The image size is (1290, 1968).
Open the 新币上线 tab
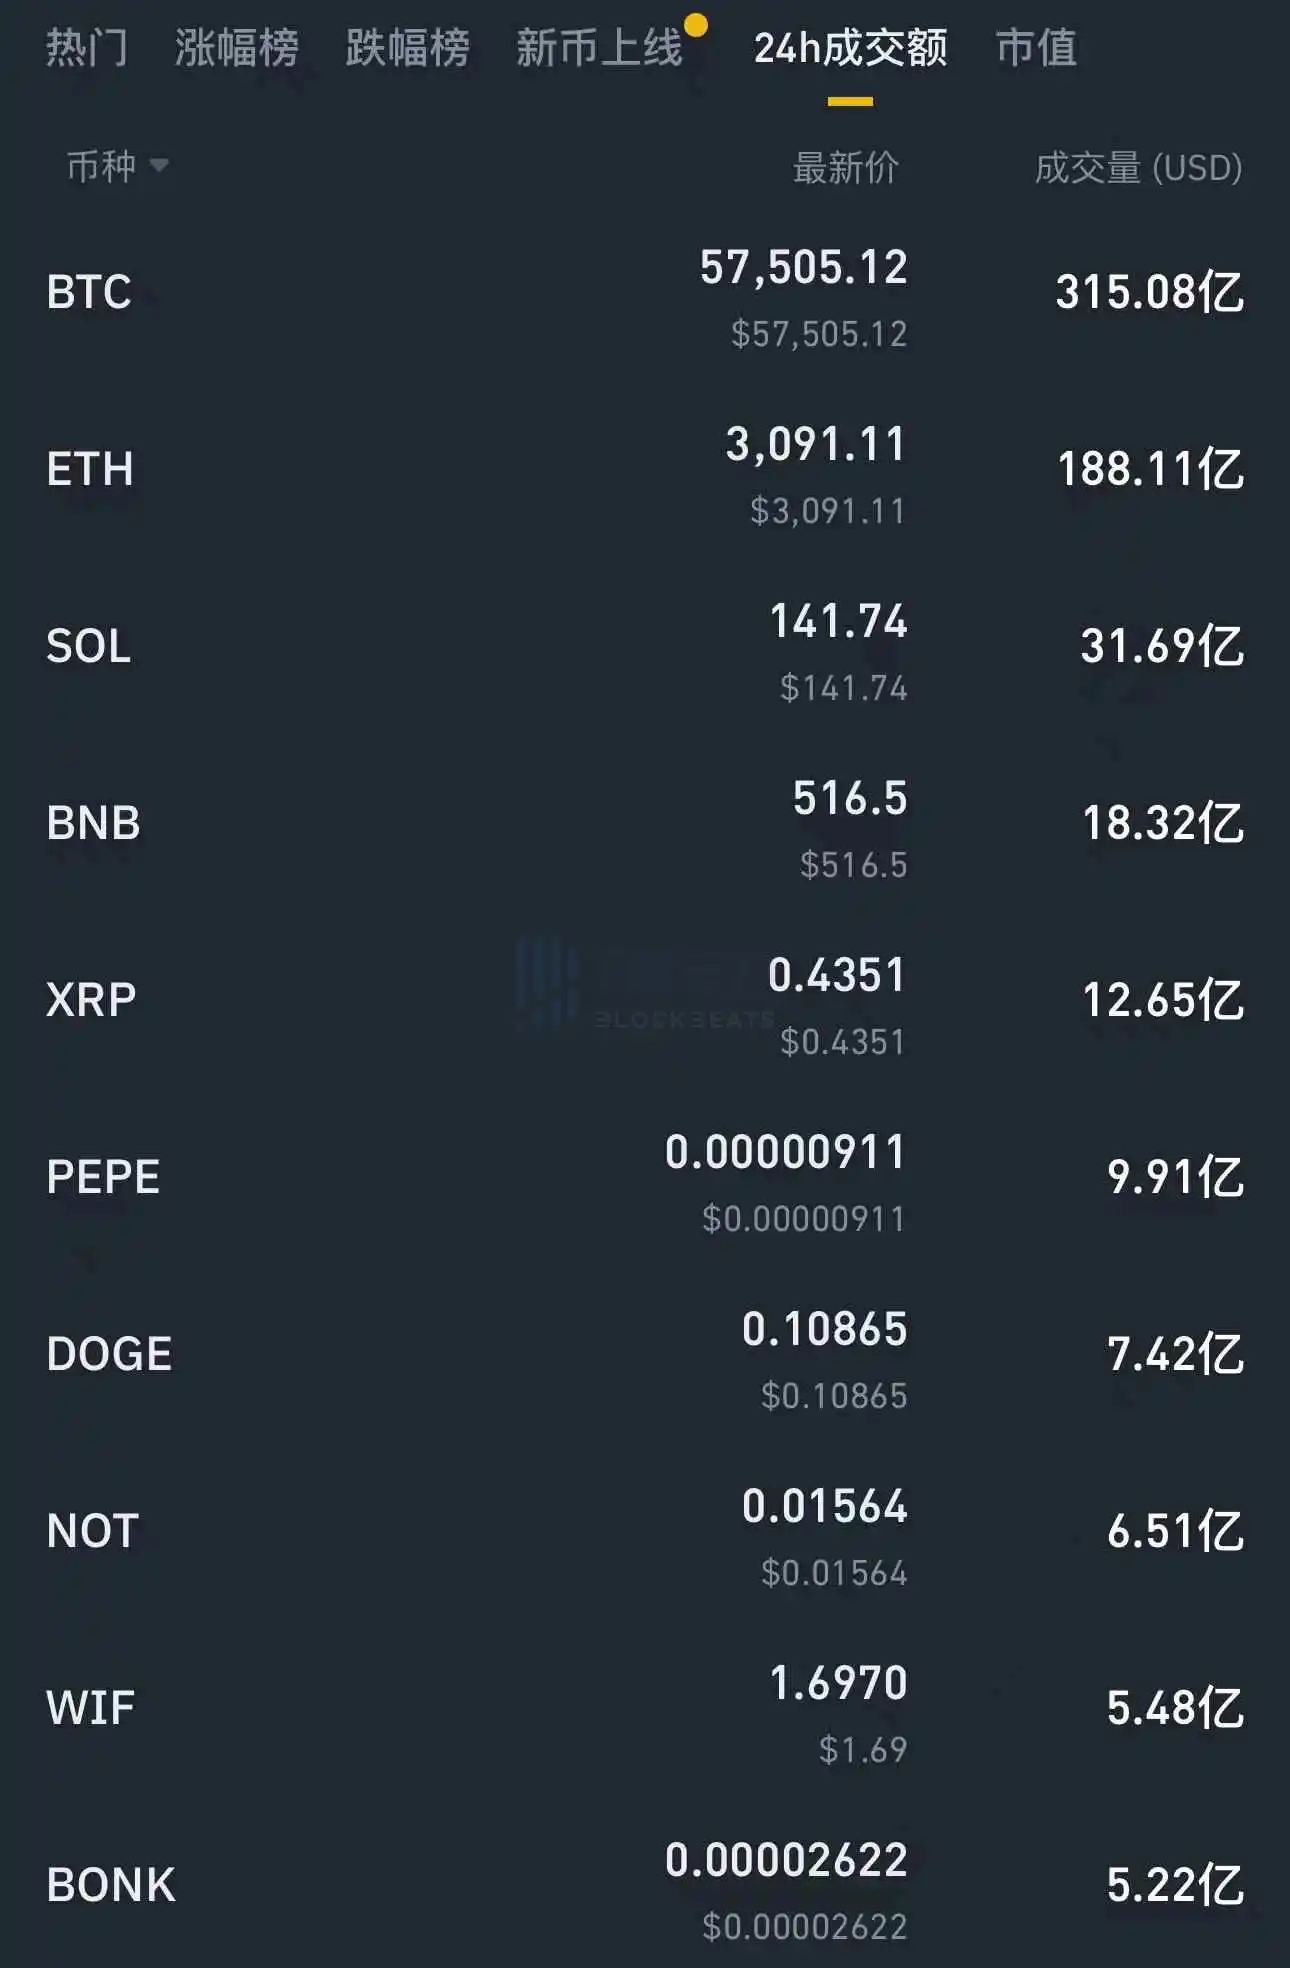click(x=599, y=48)
